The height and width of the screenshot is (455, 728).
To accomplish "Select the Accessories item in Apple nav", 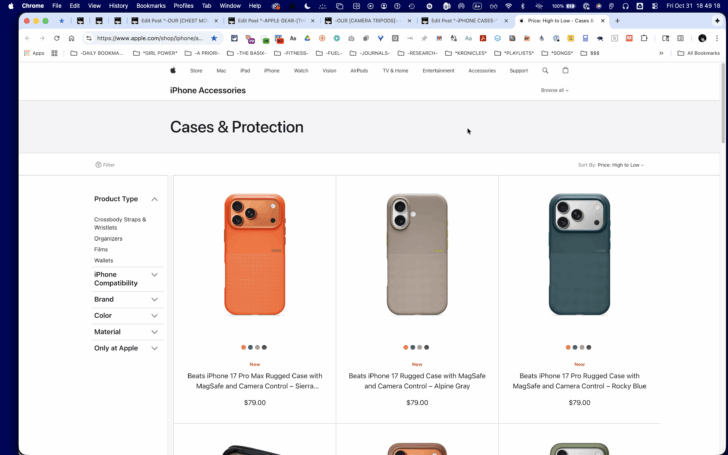I will (482, 71).
